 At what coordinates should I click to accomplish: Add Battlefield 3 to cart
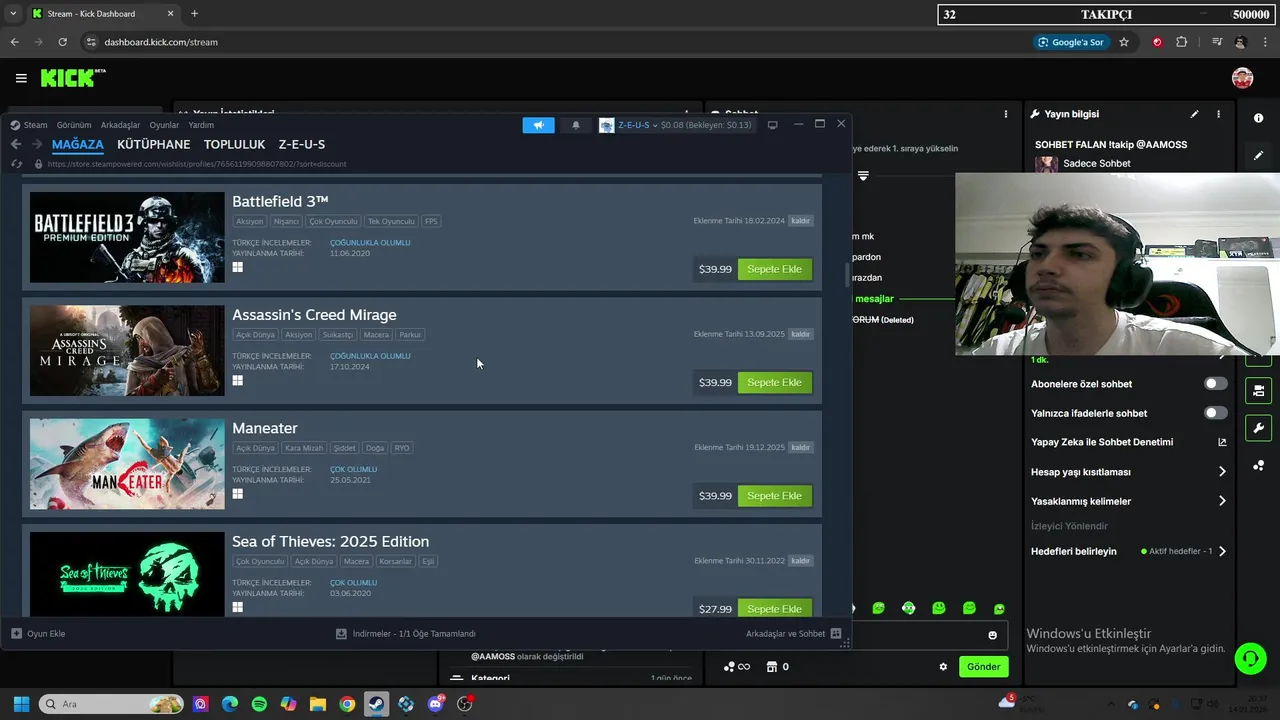(x=775, y=269)
